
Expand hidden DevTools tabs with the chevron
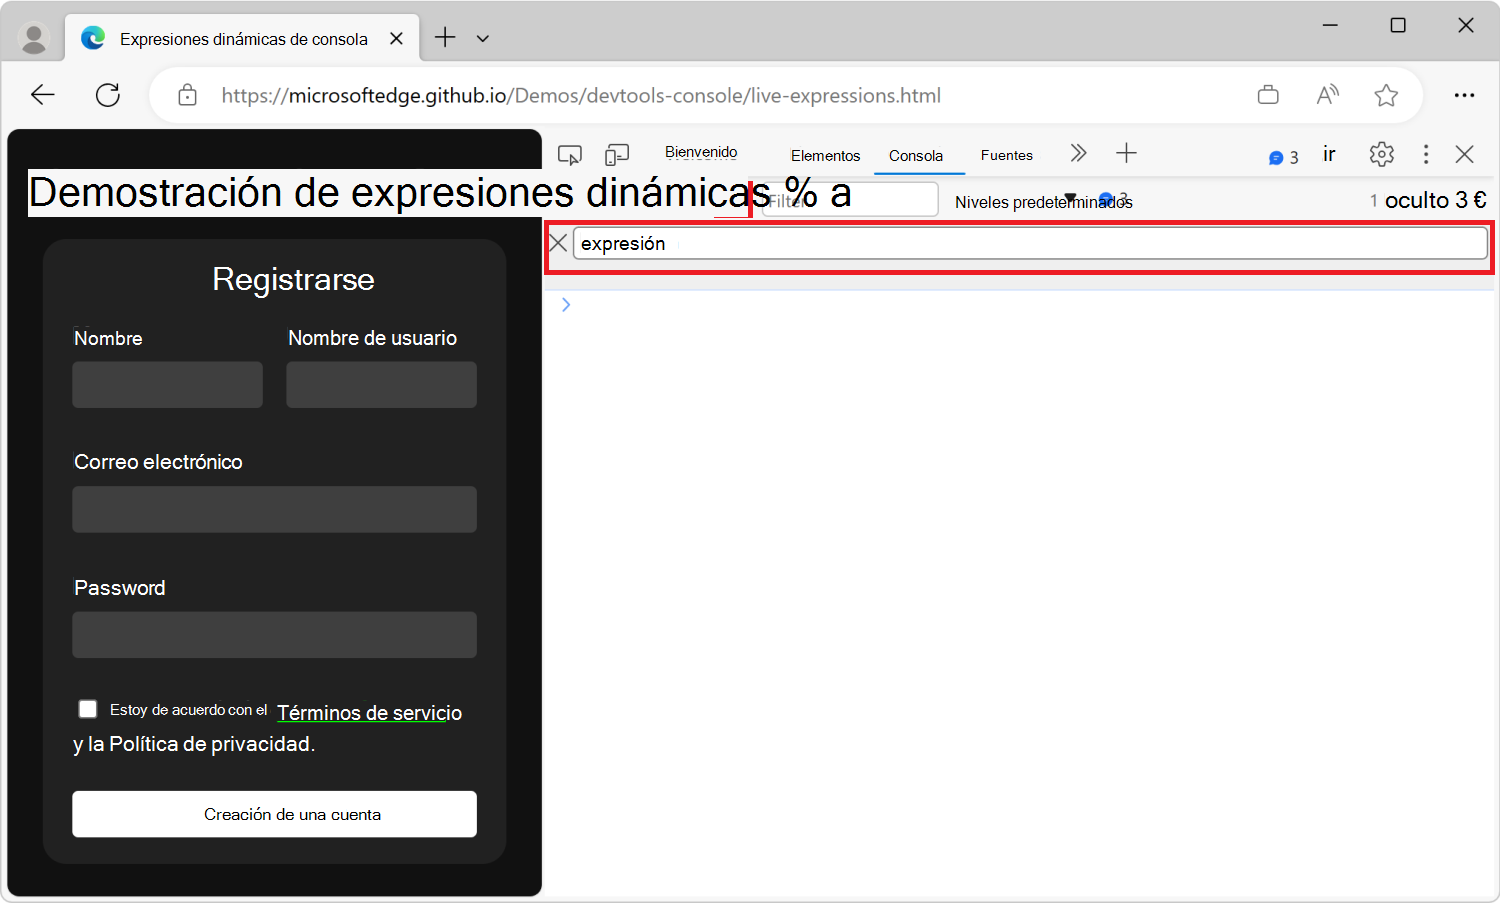tap(1078, 153)
